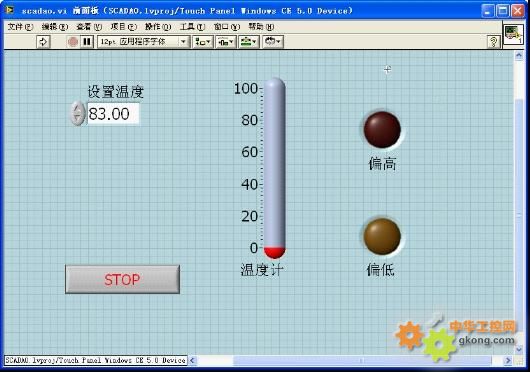This screenshot has height=372, width=530.
Task: Open the Reorder toolbar tool
Action: coord(273,42)
